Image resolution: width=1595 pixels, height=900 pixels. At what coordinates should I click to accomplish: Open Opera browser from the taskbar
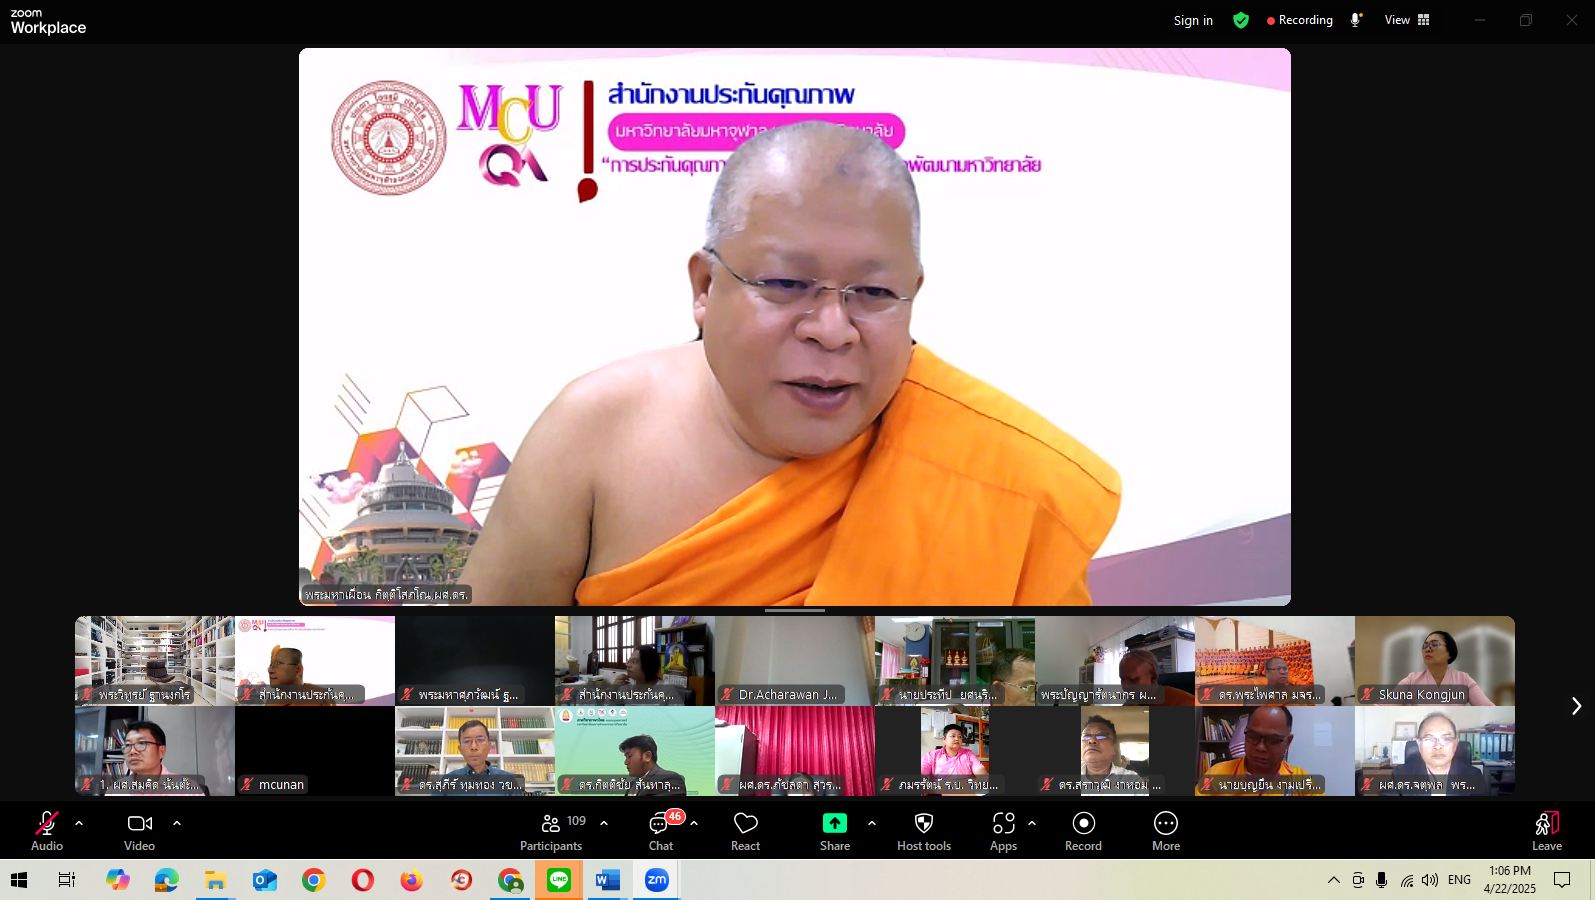pos(362,880)
